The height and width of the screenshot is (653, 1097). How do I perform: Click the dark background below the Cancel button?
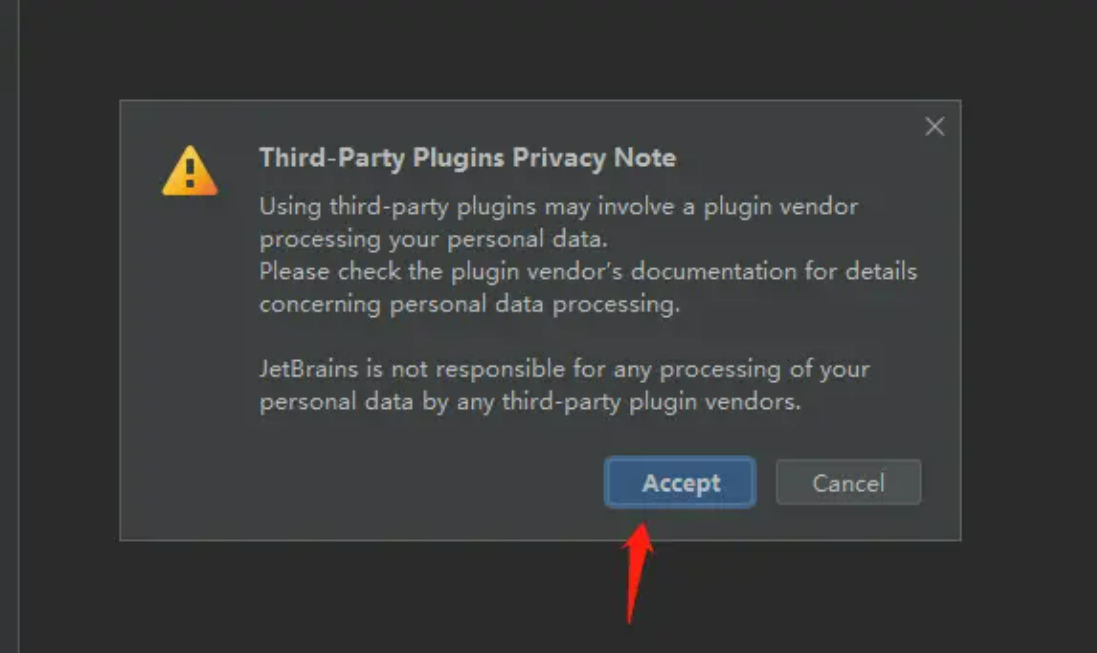pos(849,596)
